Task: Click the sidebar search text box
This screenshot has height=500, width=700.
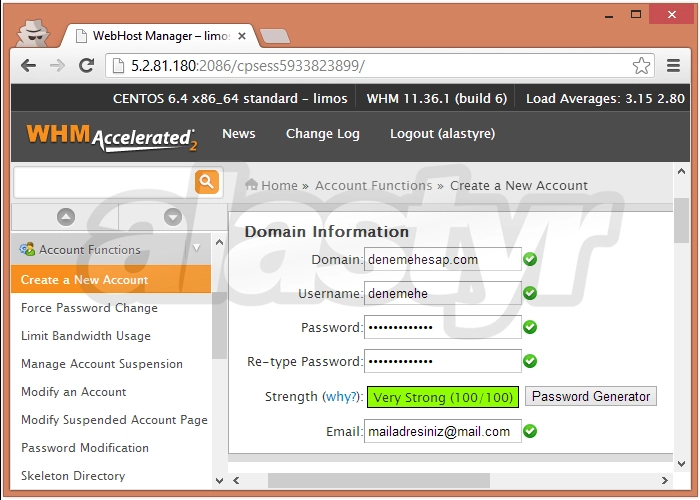Action: point(104,182)
